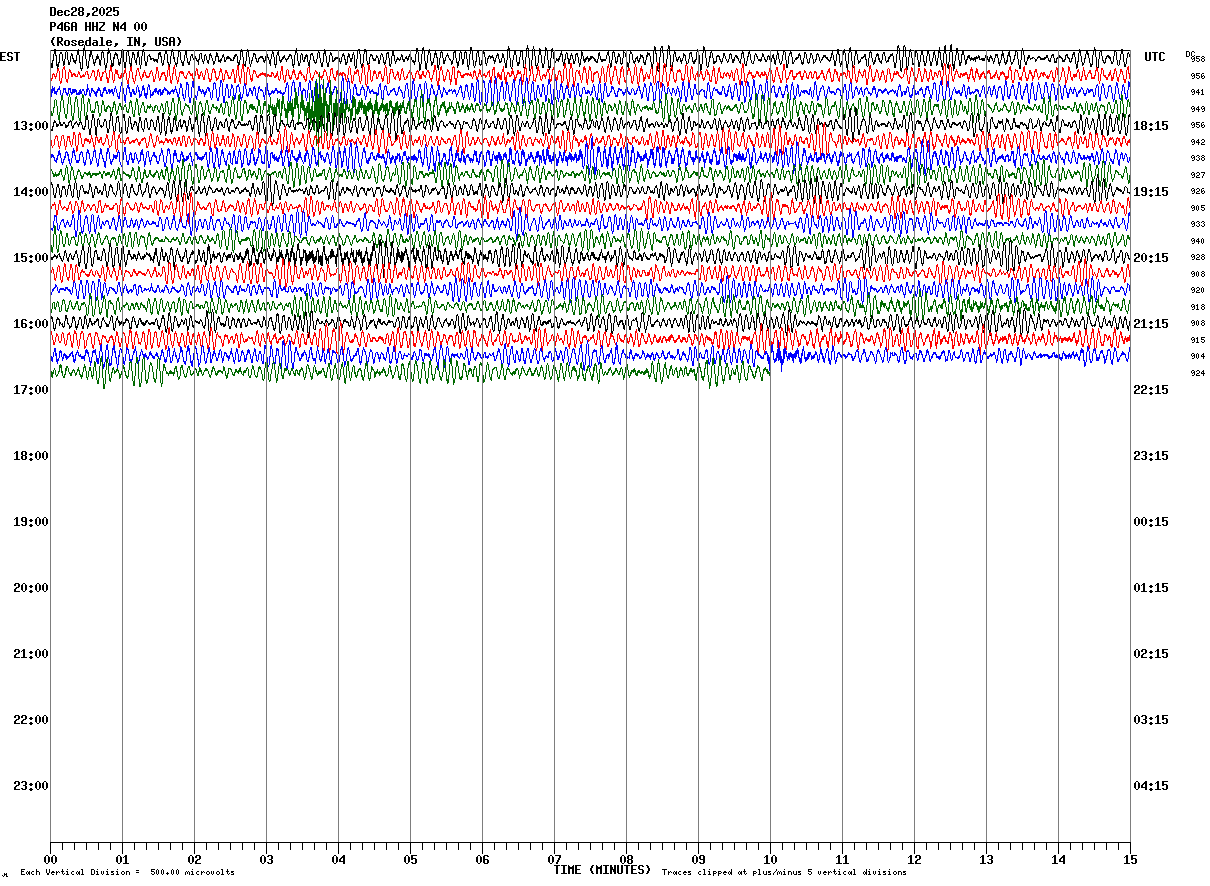This screenshot has height=886, width=1210.
Task: Click the 21:15 UTC time label
Action: click(1150, 324)
